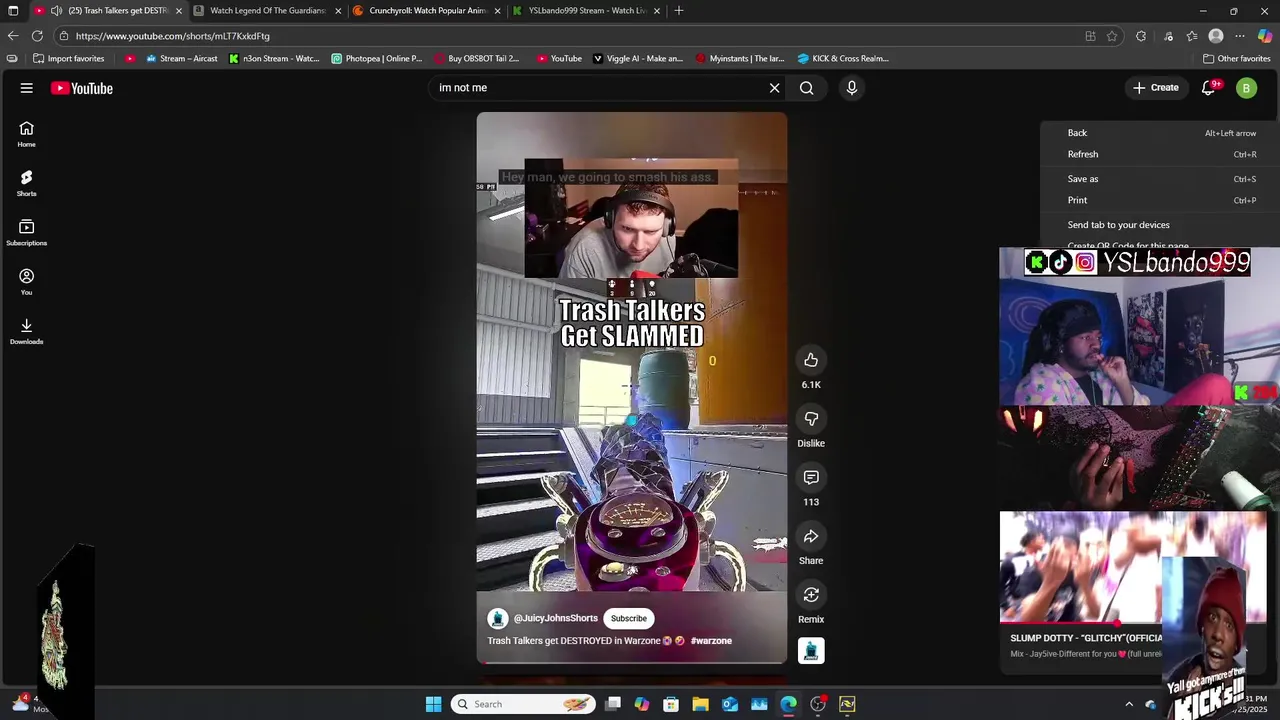Open the account avatar menu

1246,88
